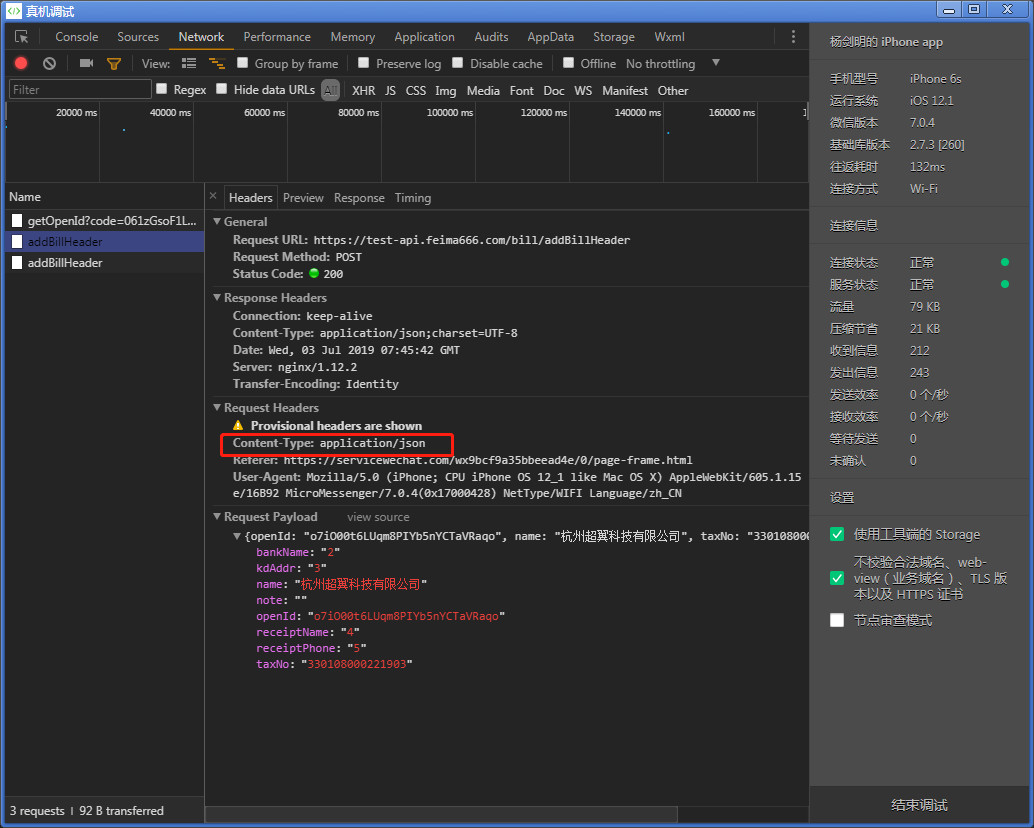The image size is (1034, 828).
Task: Click the green status code indicator
Action: 314,274
